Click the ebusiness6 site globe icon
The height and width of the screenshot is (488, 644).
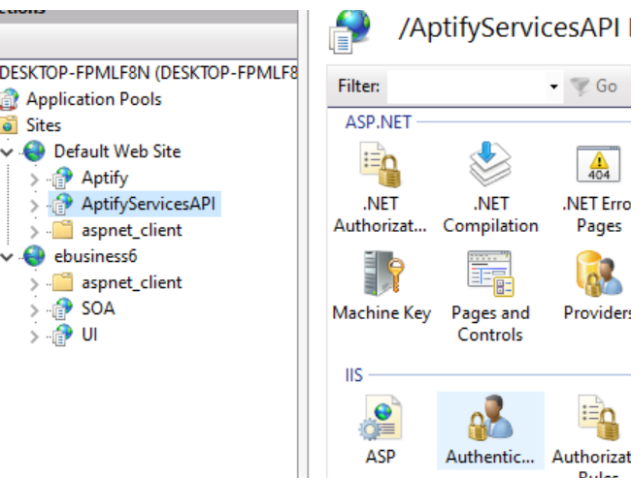[34, 256]
